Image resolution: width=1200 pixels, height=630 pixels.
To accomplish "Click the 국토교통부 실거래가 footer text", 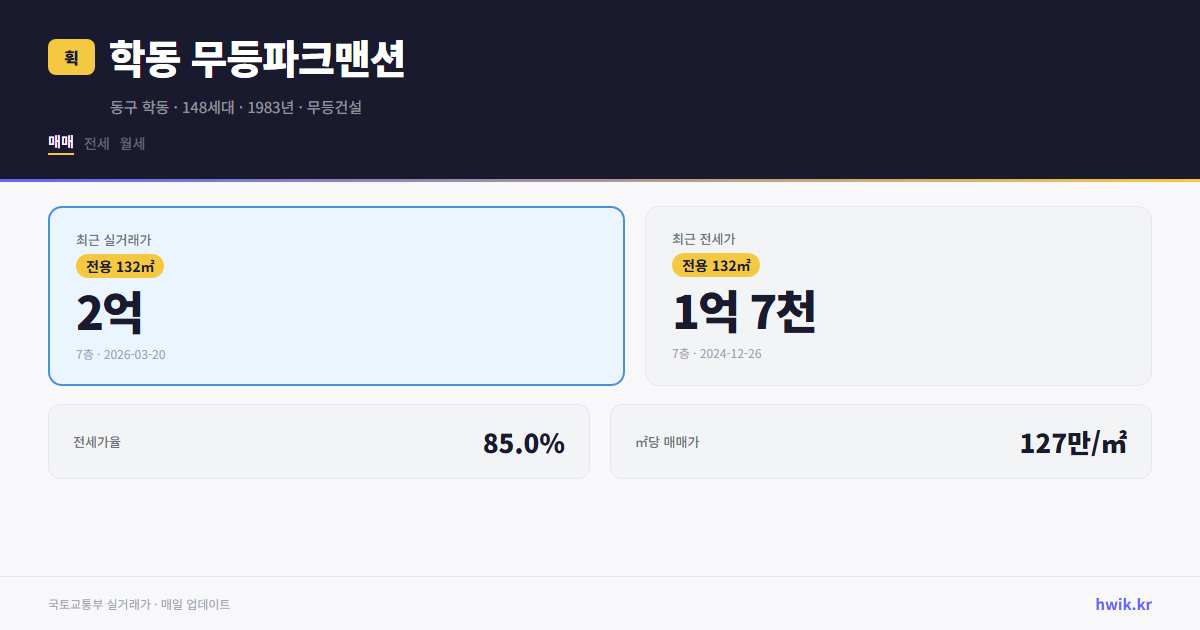I will 138,604.
